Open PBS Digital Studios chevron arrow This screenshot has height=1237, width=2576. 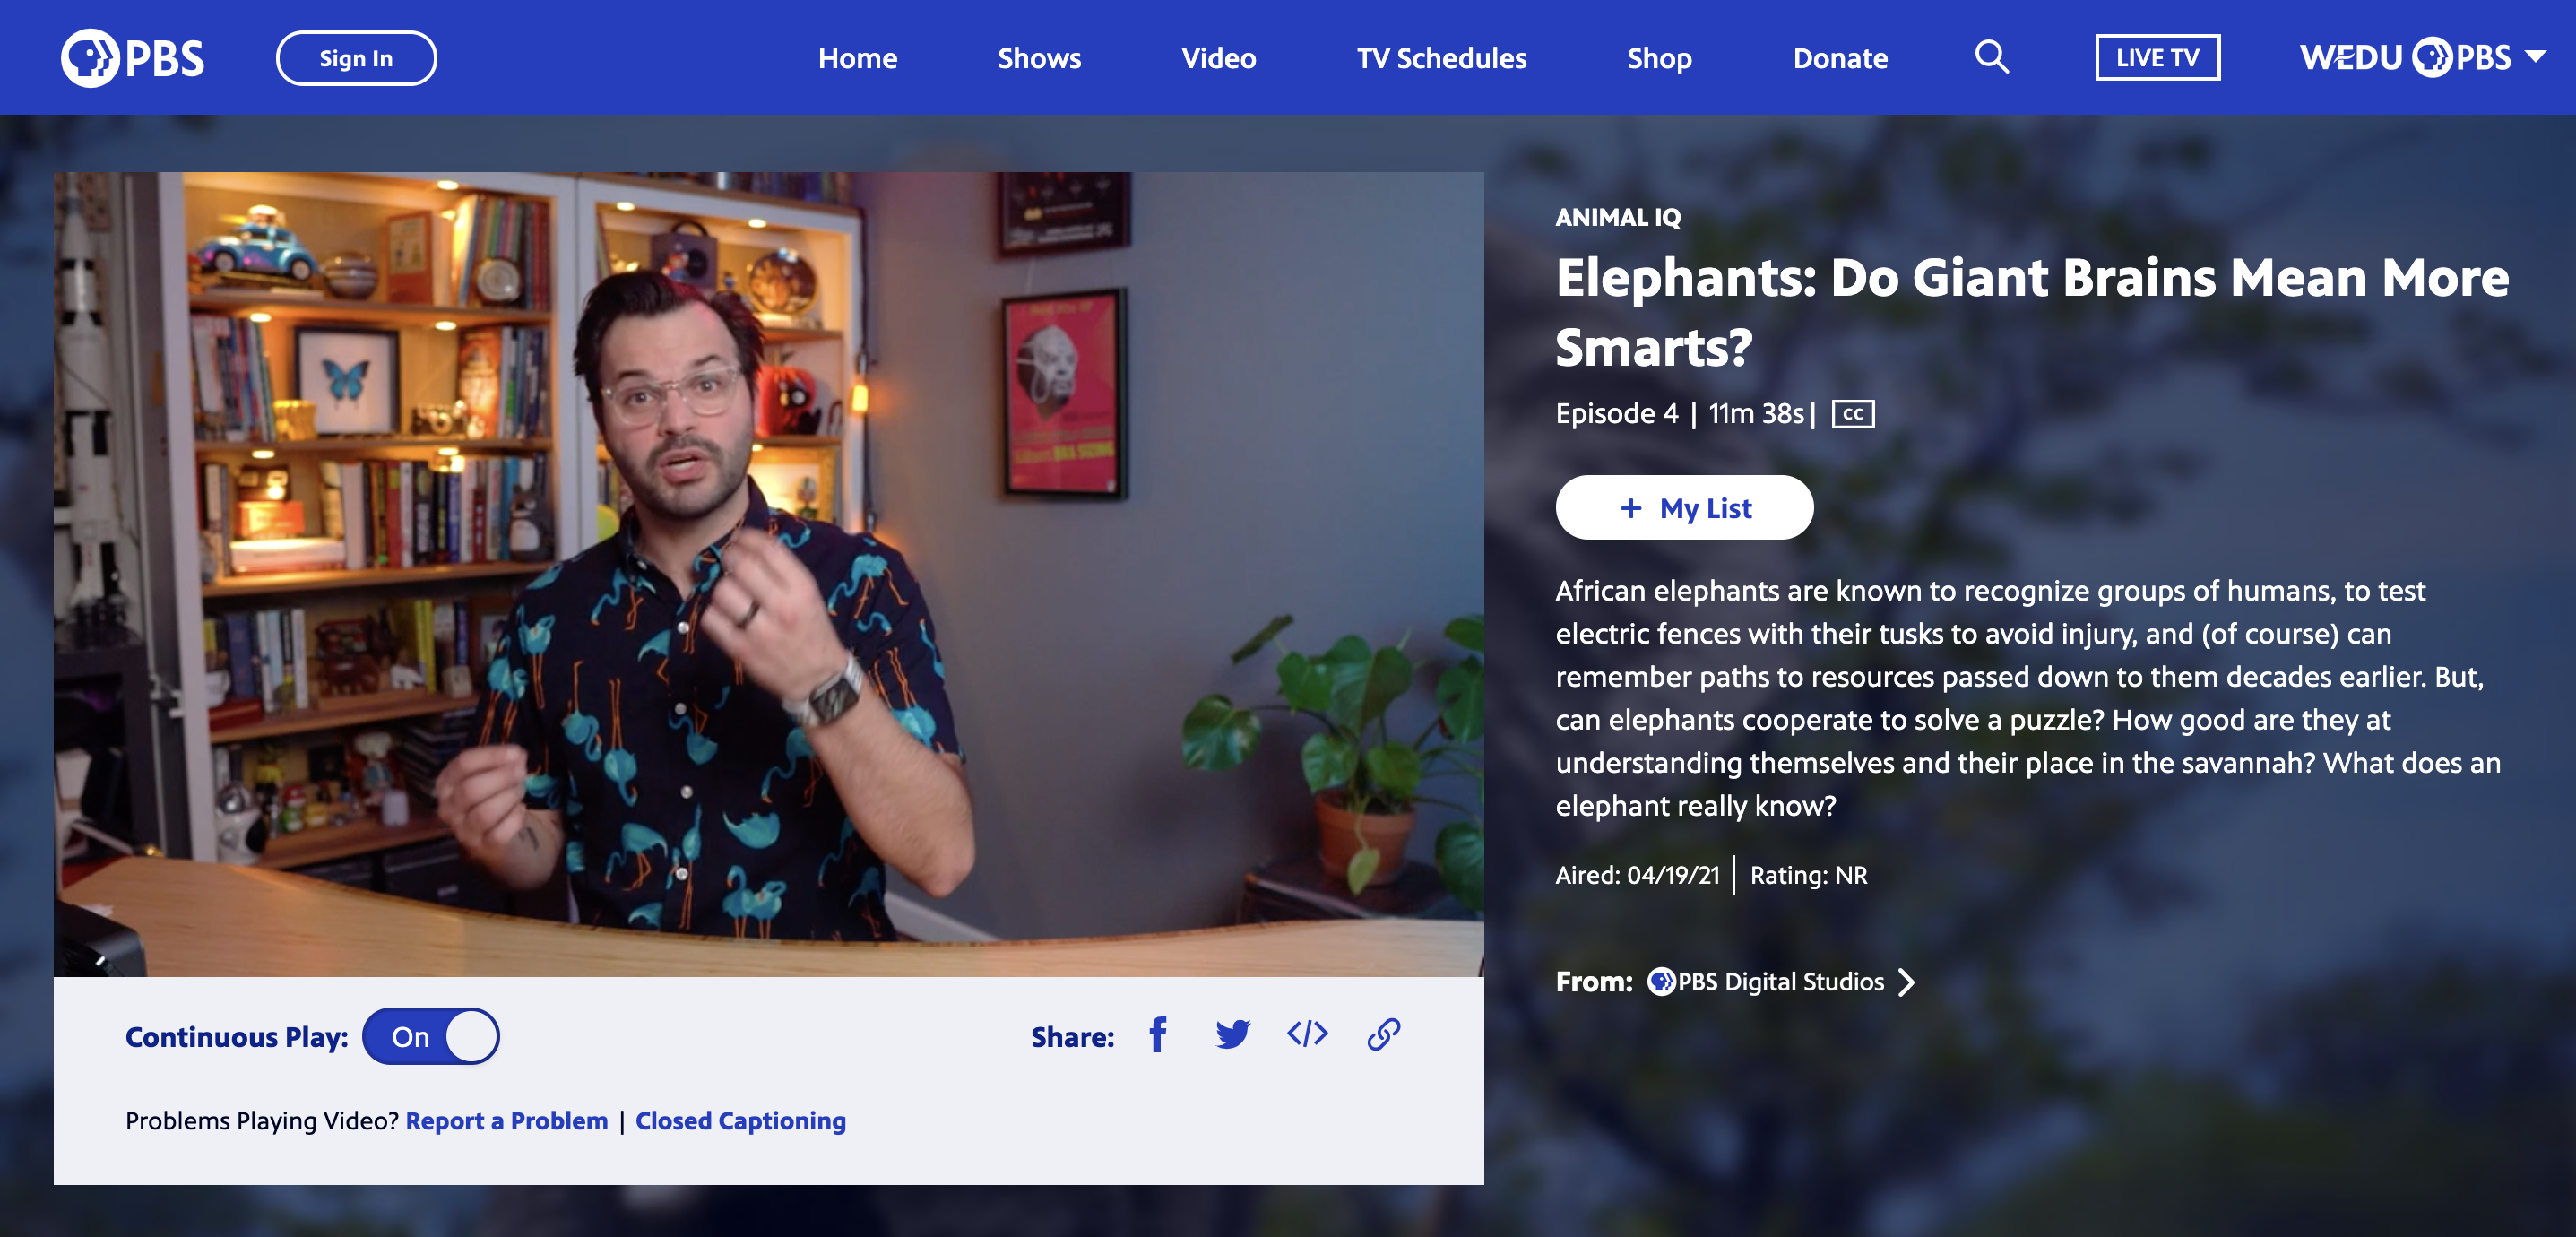(x=1907, y=981)
